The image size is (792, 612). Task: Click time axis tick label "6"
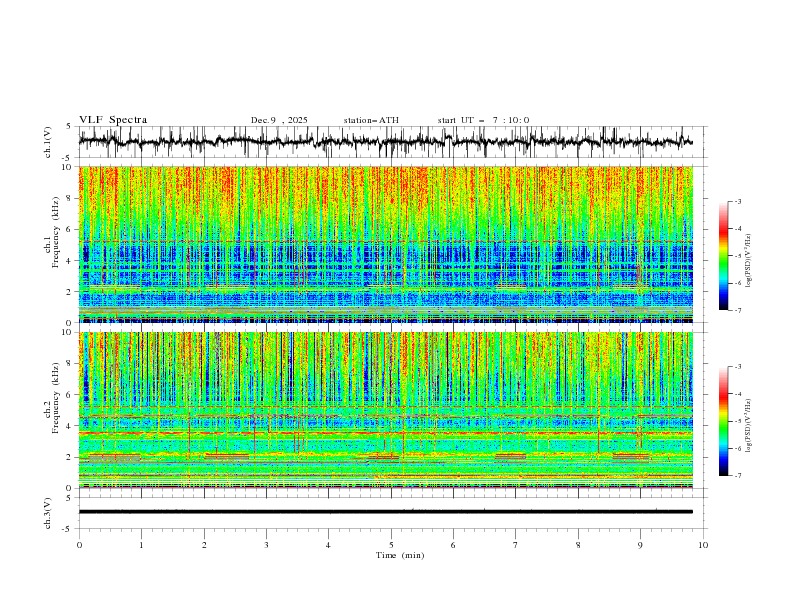tap(453, 545)
